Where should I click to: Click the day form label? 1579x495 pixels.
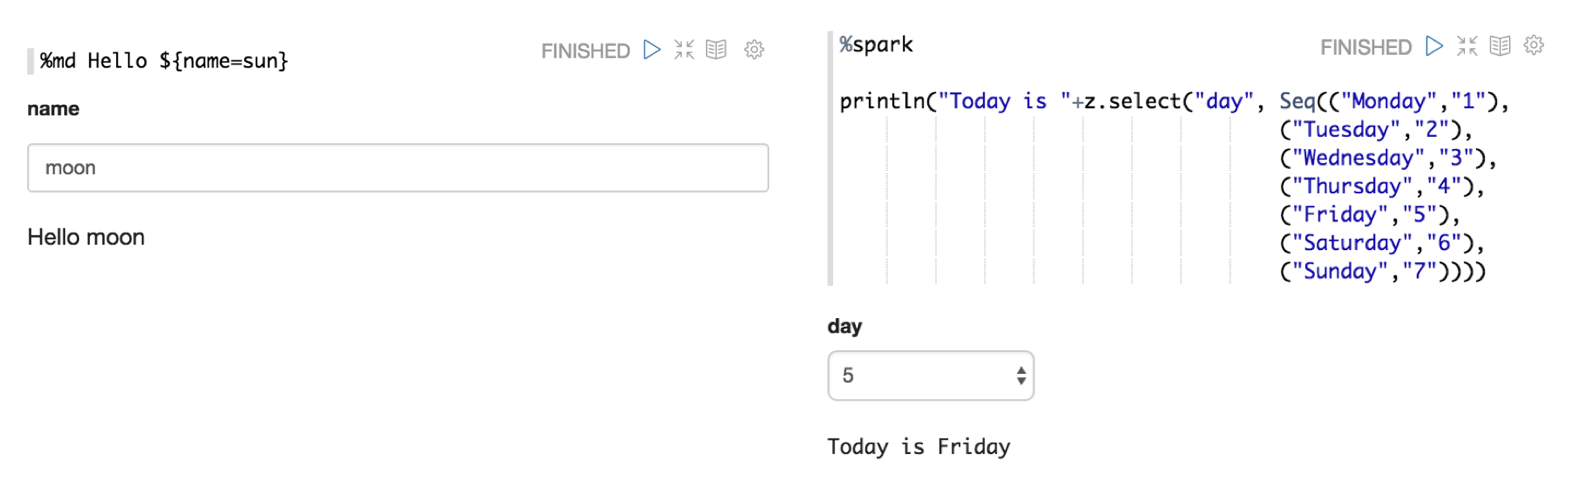tap(845, 326)
